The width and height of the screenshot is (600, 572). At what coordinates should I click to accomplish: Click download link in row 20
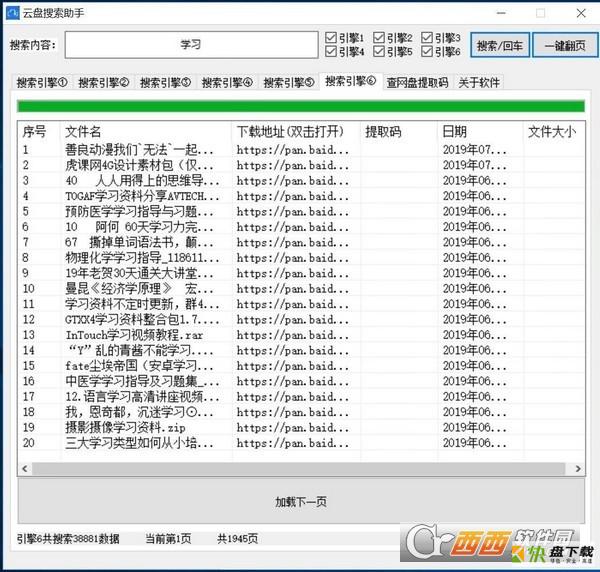pyautogui.click(x=293, y=443)
